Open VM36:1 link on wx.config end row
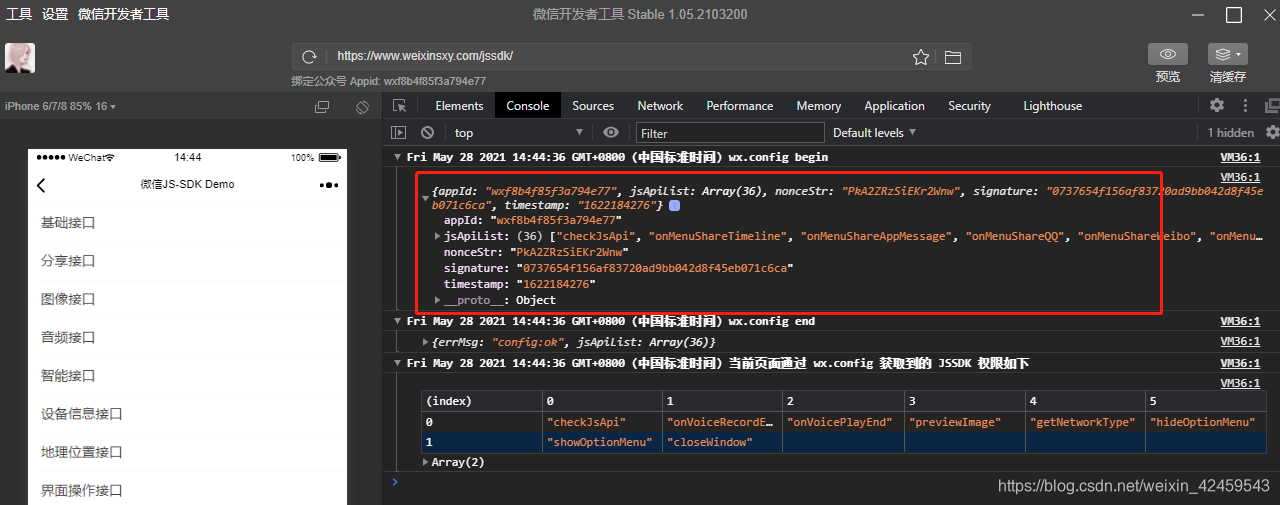This screenshot has width=1280, height=505. pos(1240,322)
